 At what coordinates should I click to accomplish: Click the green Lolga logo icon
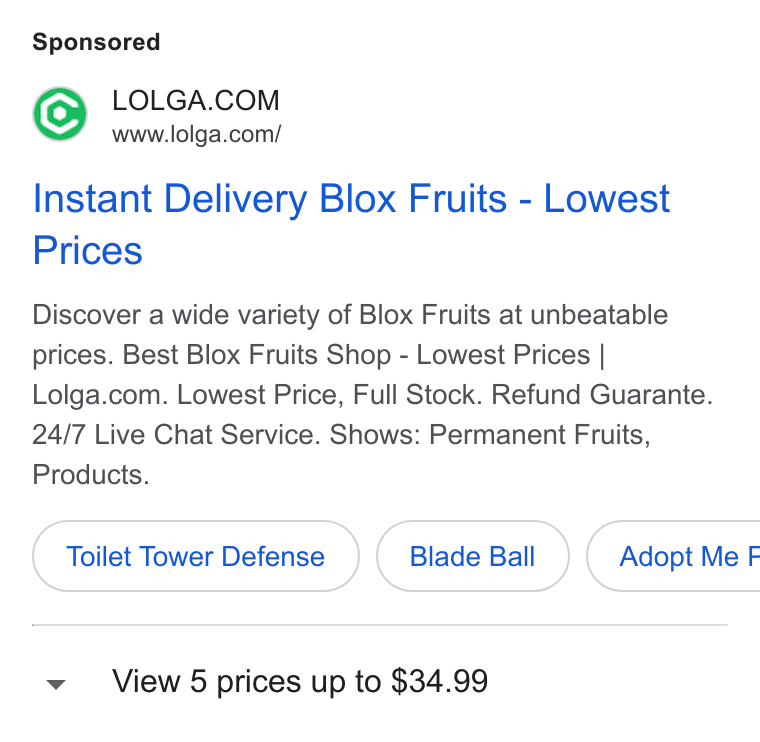(60, 114)
